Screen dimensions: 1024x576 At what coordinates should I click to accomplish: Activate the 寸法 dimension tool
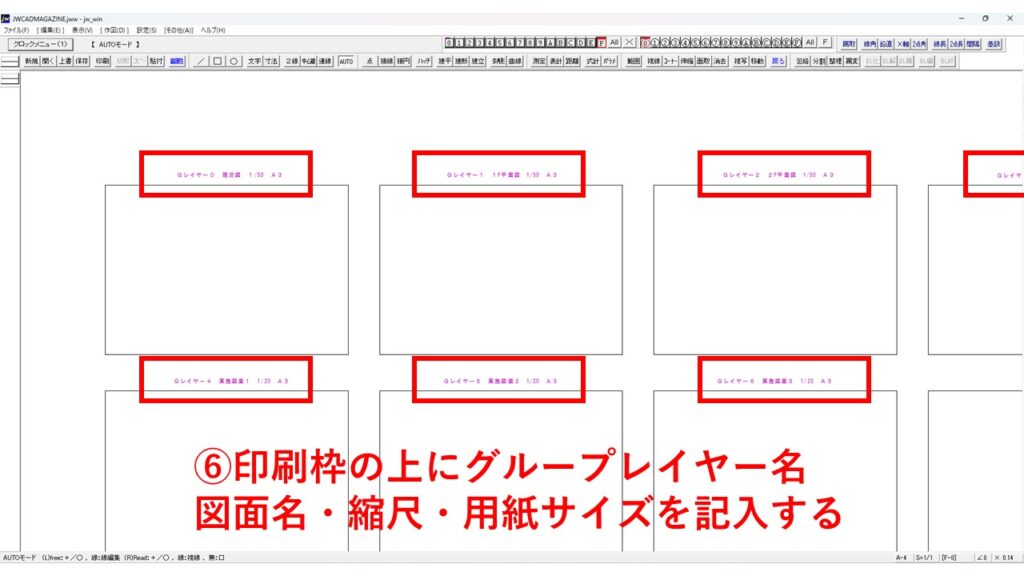(x=271, y=61)
